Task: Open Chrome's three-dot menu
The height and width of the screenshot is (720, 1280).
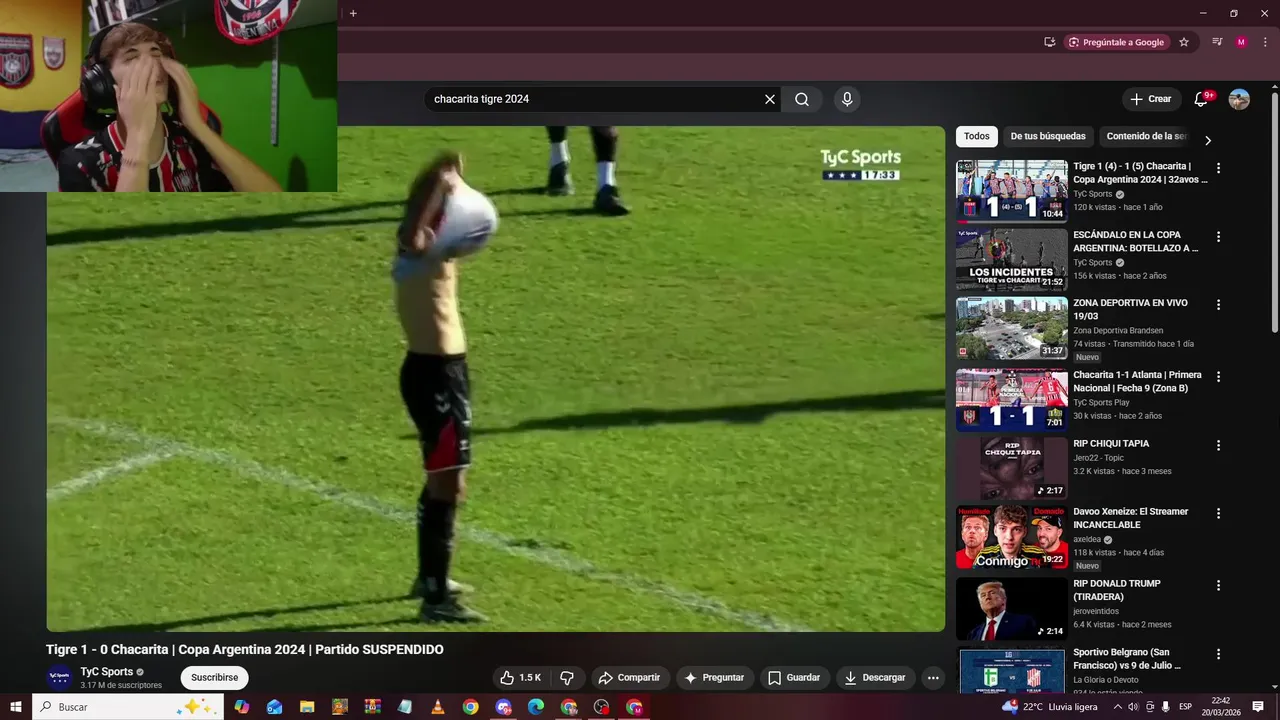Action: click(1265, 42)
